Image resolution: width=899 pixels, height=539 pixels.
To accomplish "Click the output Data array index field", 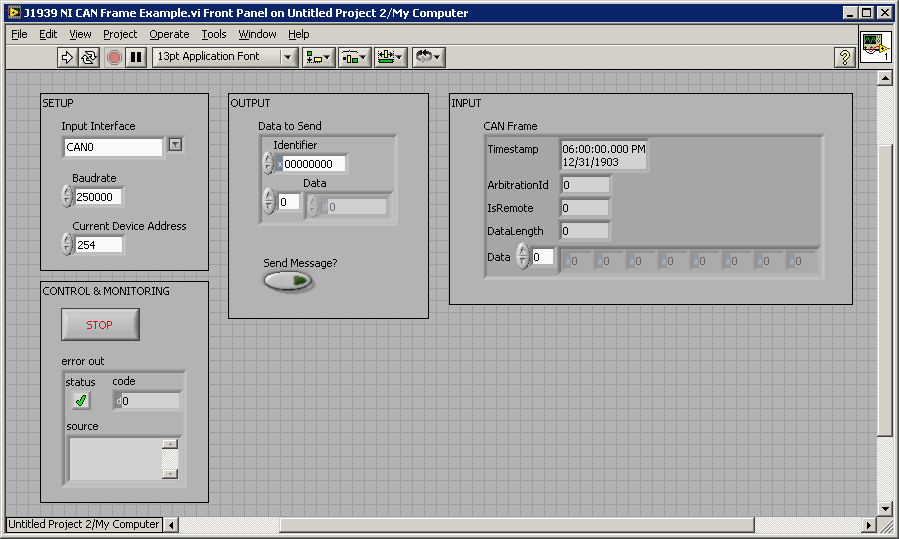I will 289,202.
